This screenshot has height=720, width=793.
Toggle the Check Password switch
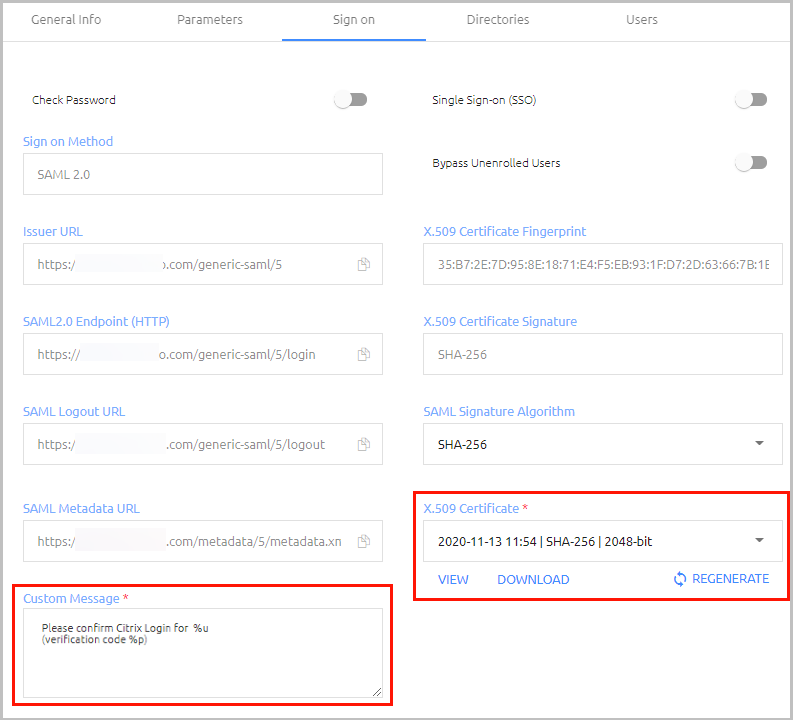click(350, 100)
